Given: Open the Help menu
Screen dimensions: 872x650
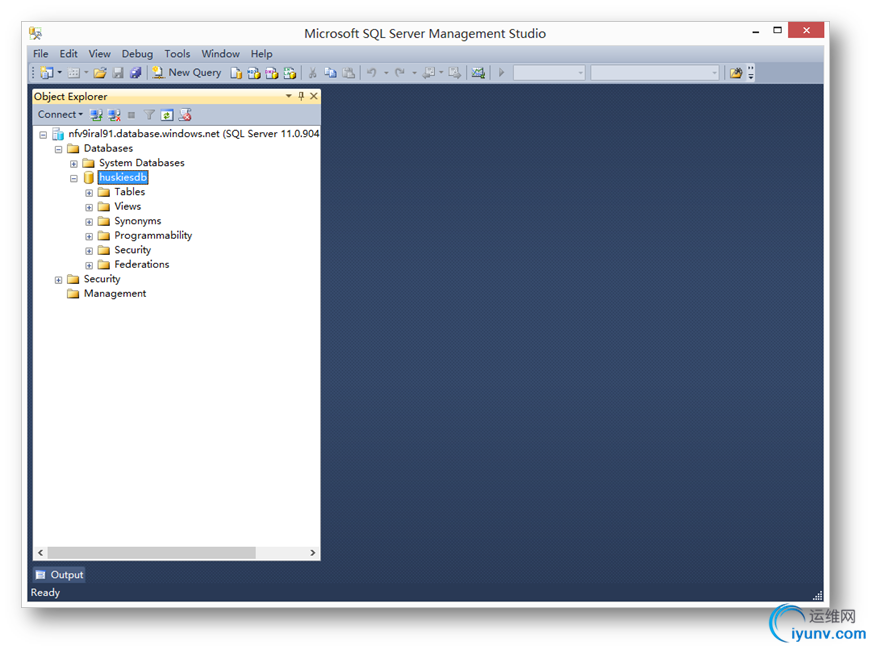Looking at the screenshot, I should point(261,54).
